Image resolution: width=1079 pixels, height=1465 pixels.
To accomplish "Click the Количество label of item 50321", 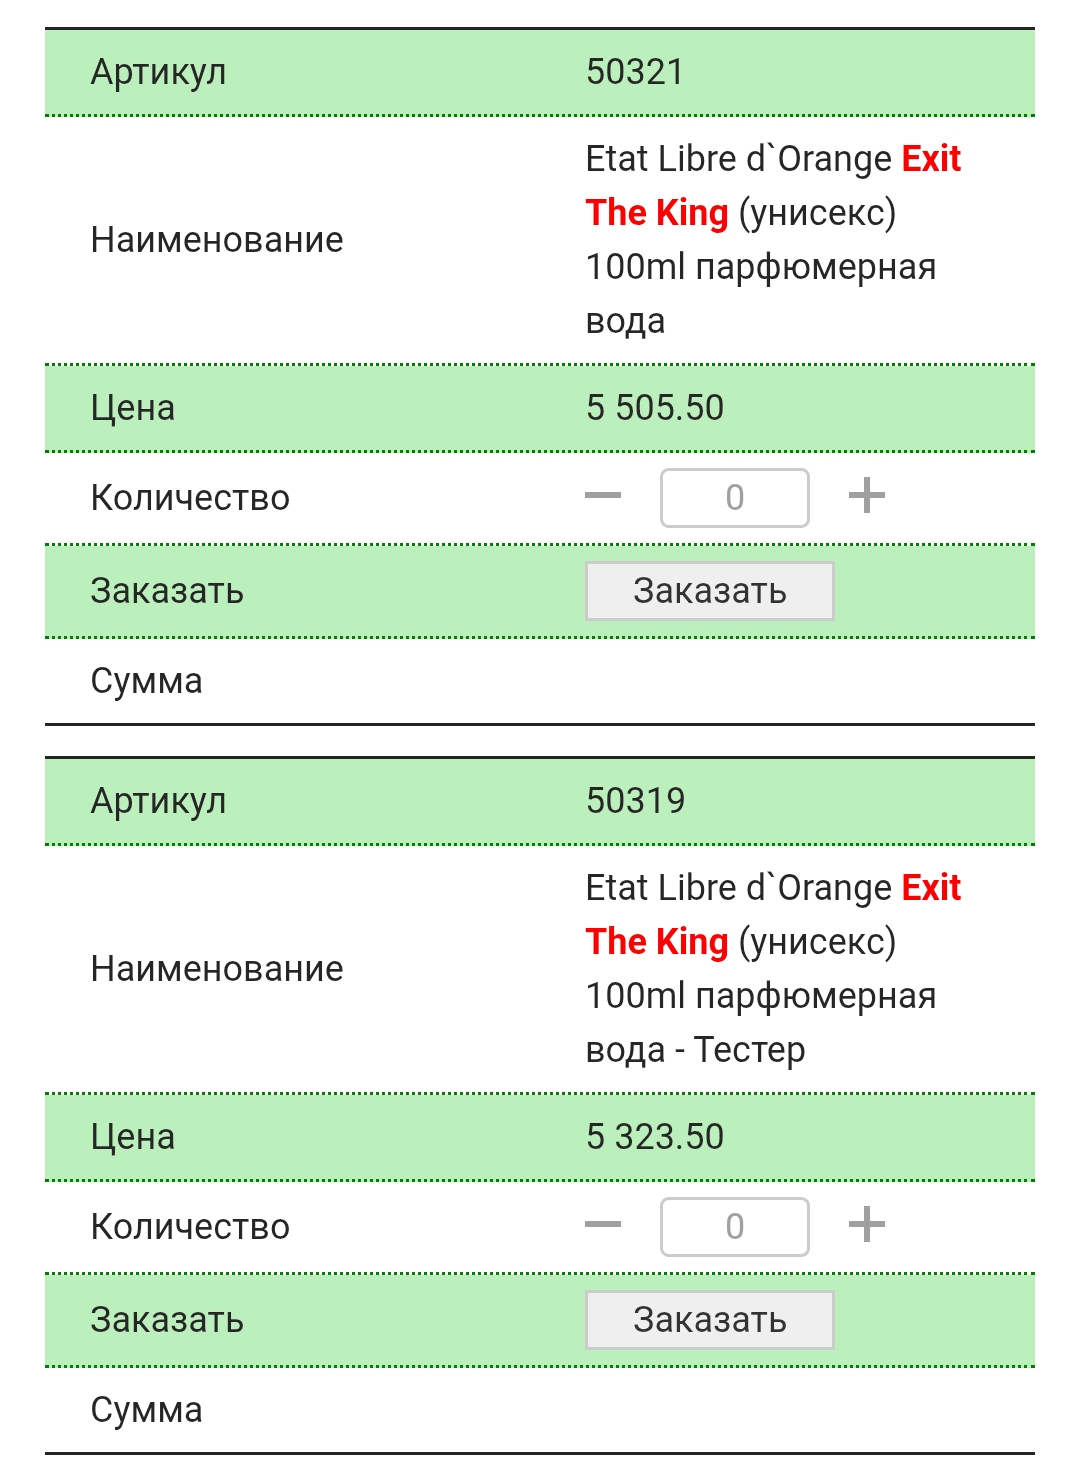I will pos(190,498).
